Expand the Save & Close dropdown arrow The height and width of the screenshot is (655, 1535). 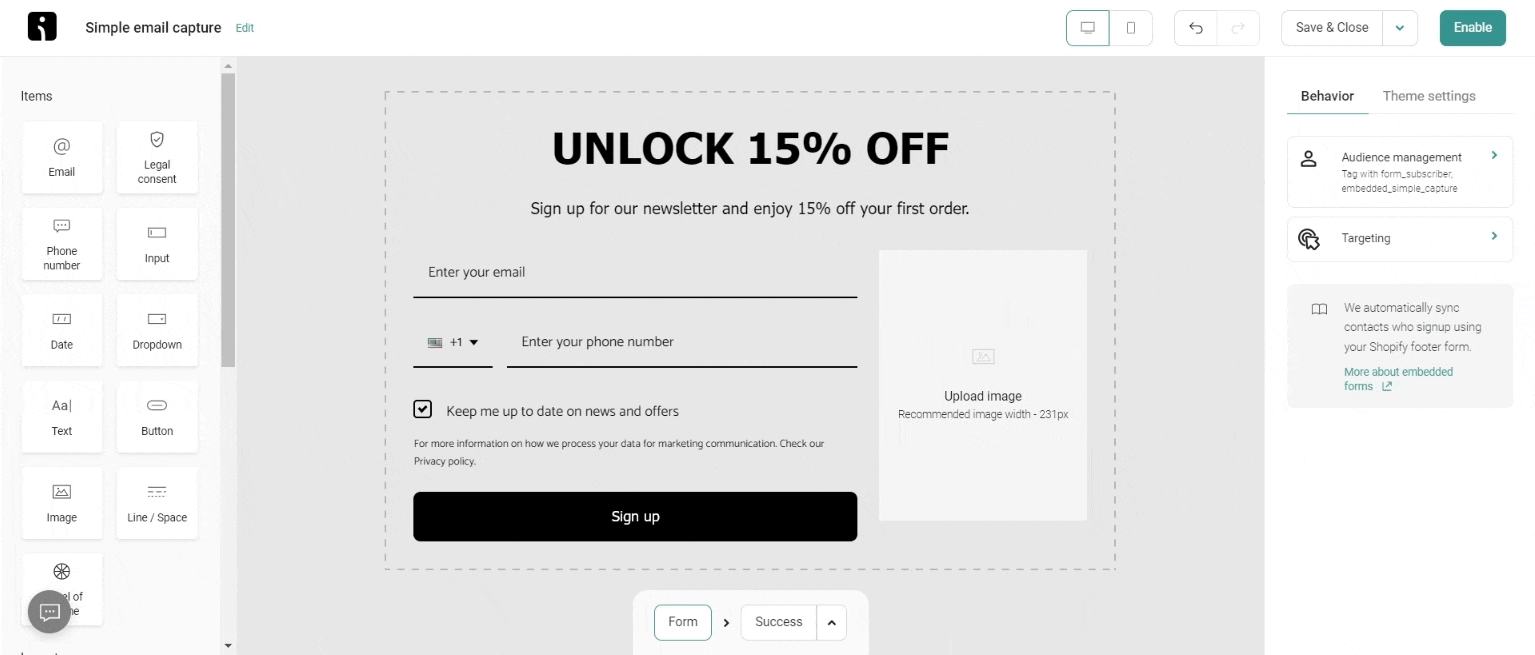(x=1399, y=28)
